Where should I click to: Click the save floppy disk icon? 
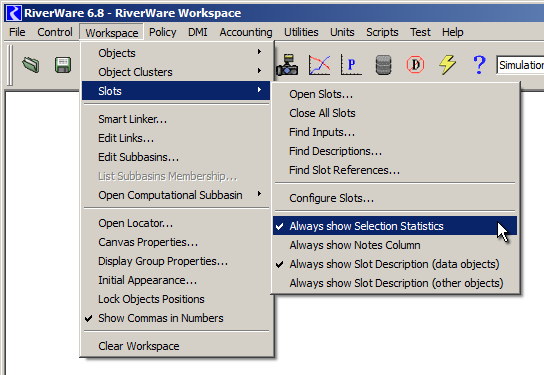click(x=63, y=65)
